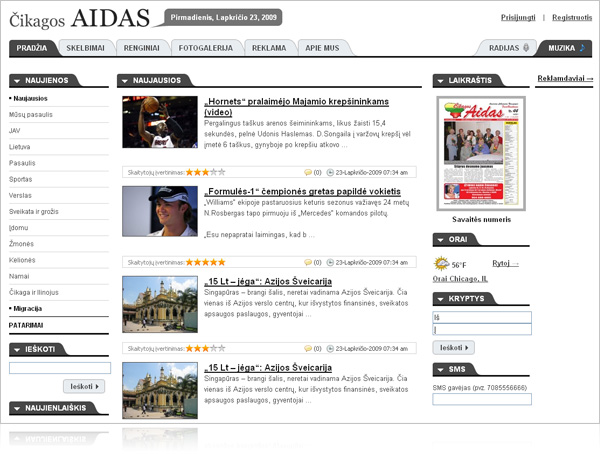Click the Savaitės numeris caption

(481, 220)
